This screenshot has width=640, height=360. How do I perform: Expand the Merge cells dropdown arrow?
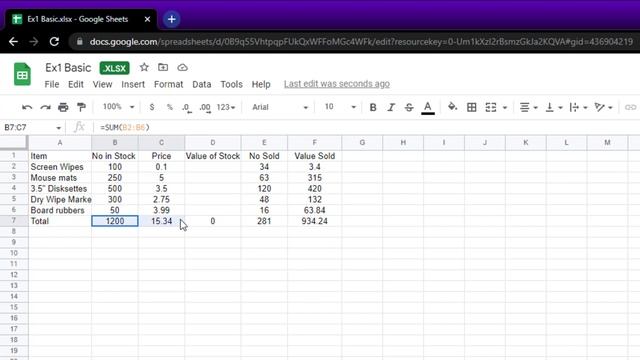[505, 107]
